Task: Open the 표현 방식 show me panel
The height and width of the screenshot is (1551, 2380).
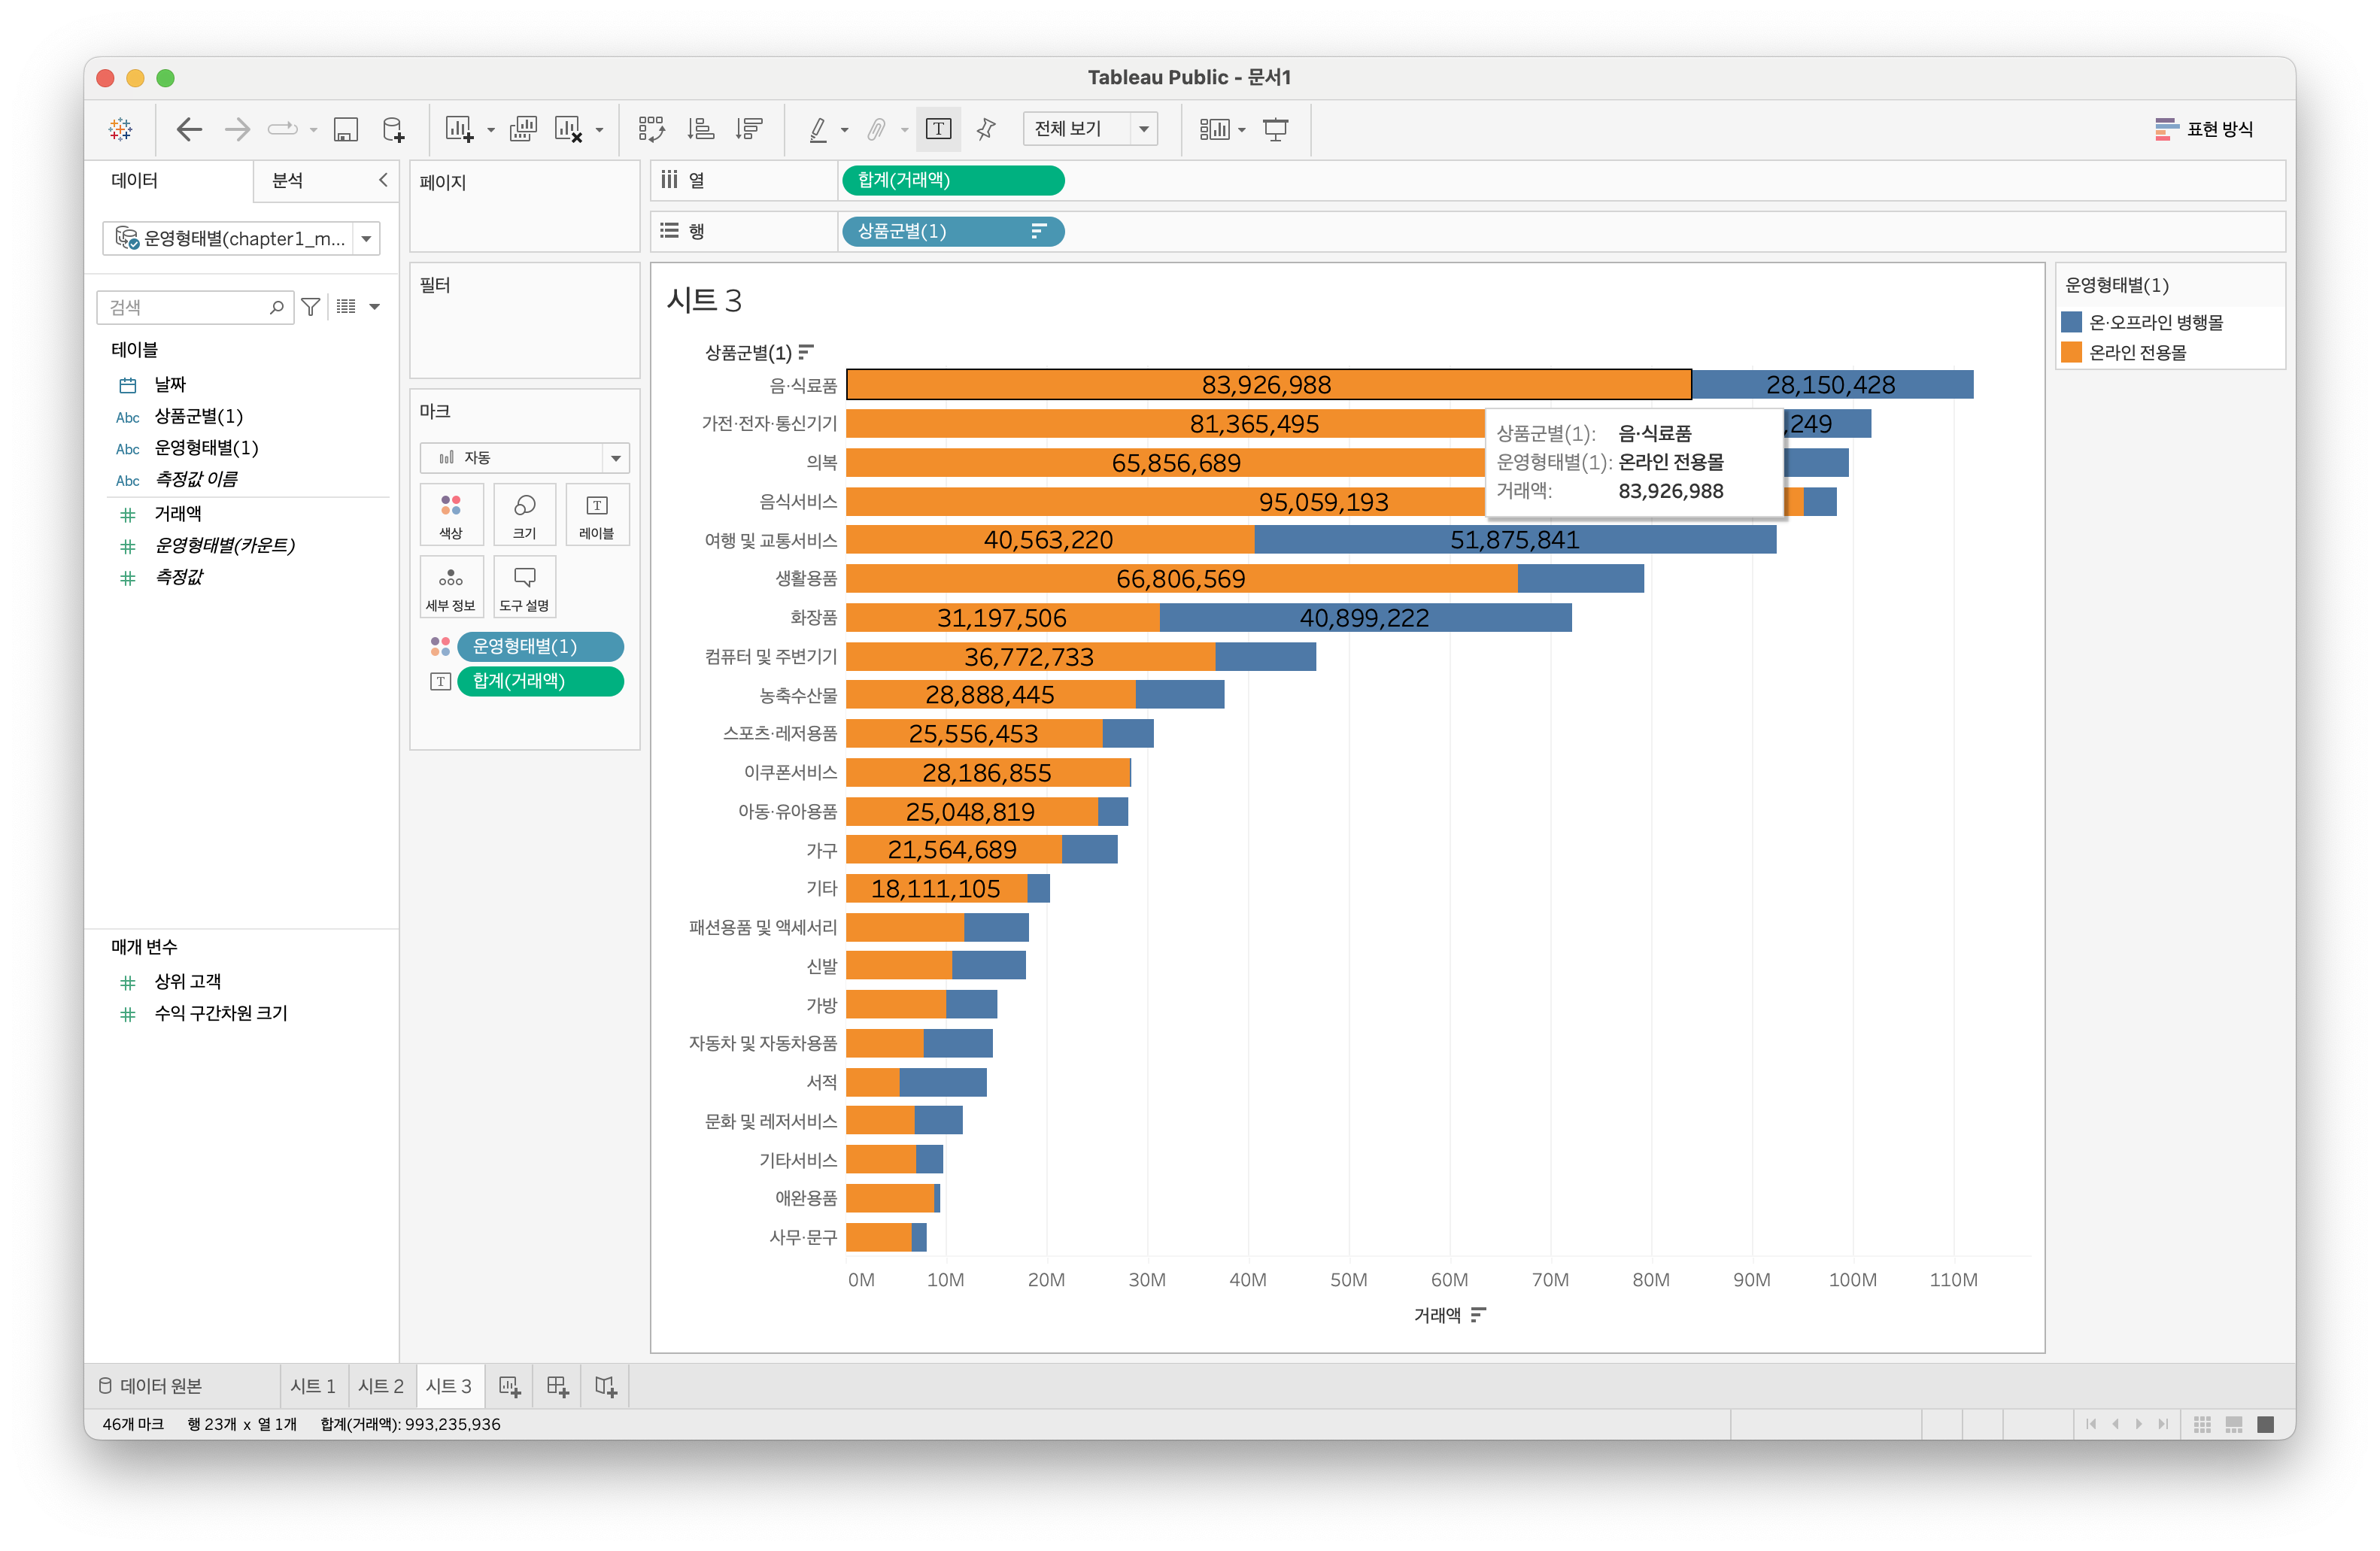Action: 2204,129
